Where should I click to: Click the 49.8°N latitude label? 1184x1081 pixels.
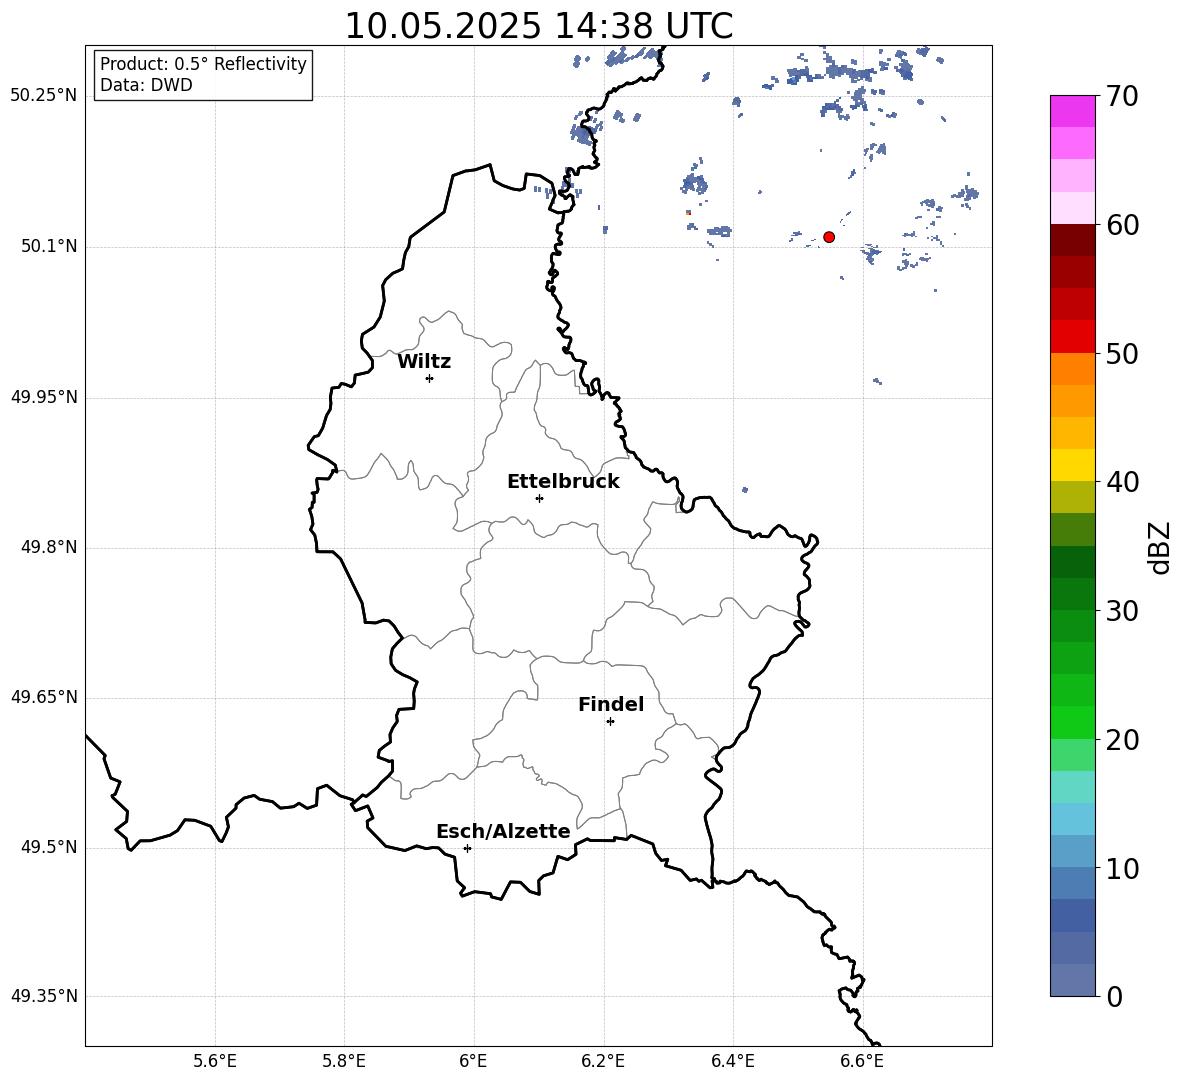click(x=49, y=547)
